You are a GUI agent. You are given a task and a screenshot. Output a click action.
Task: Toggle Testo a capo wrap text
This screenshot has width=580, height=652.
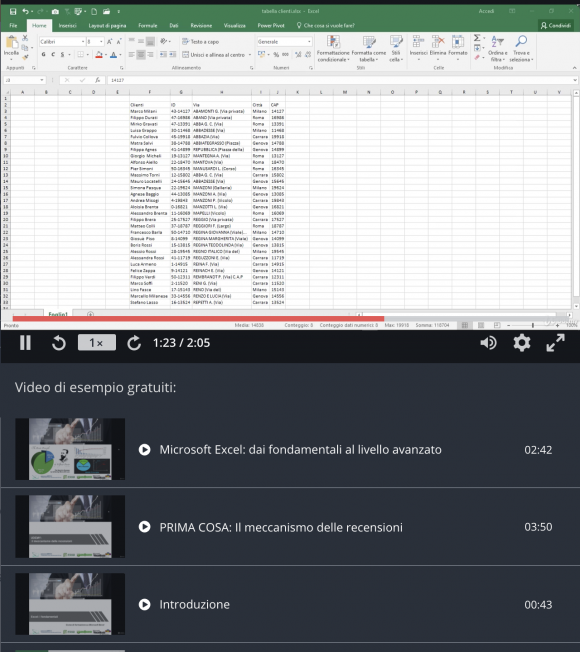(x=200, y=42)
